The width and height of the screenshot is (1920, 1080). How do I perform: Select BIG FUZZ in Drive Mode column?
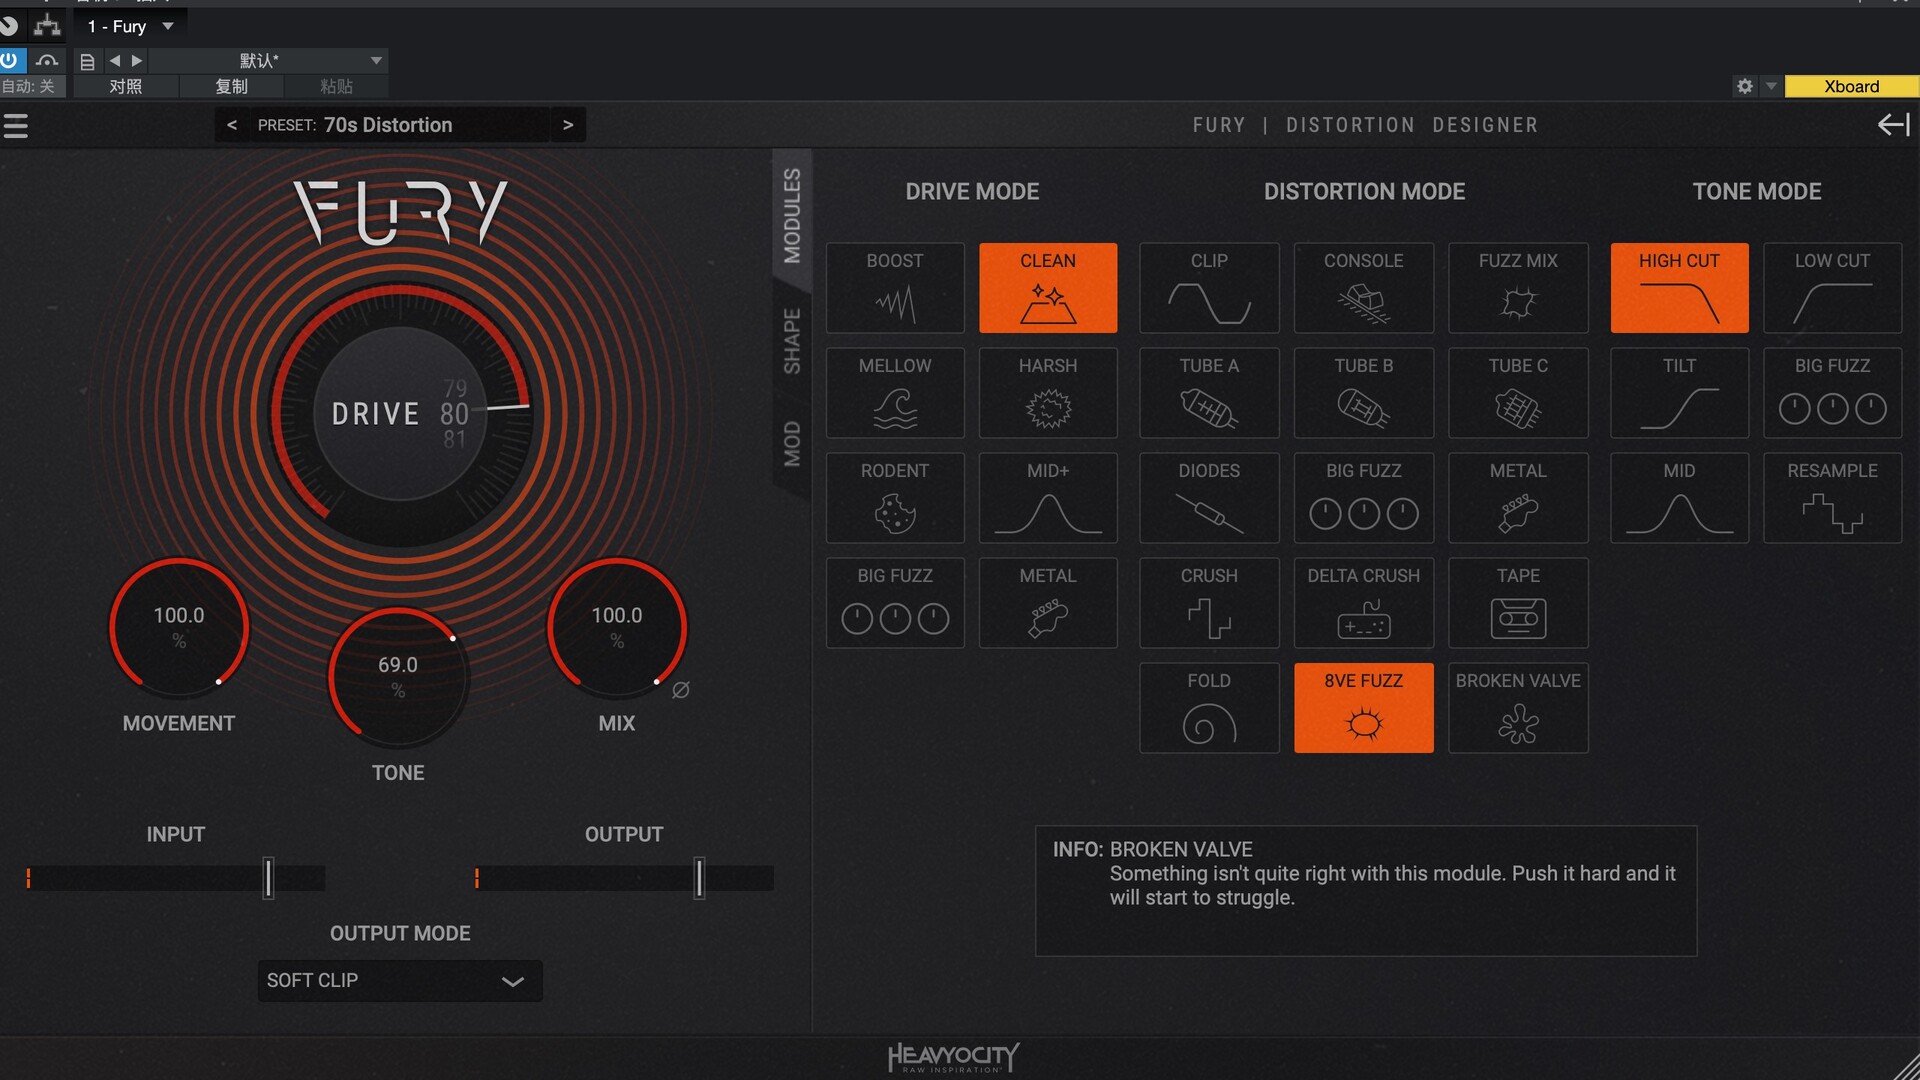[x=895, y=603]
